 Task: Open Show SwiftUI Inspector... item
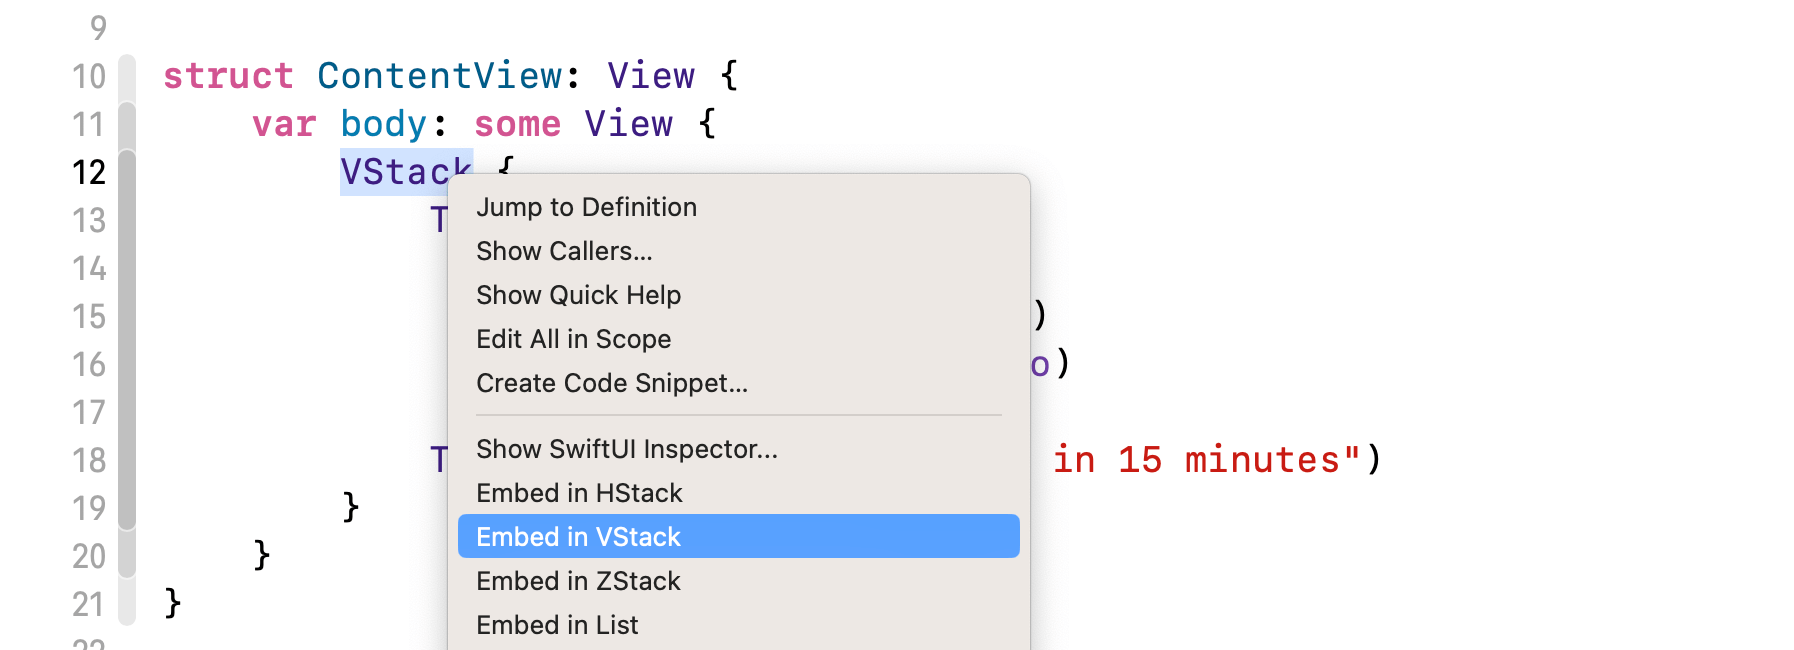626,449
